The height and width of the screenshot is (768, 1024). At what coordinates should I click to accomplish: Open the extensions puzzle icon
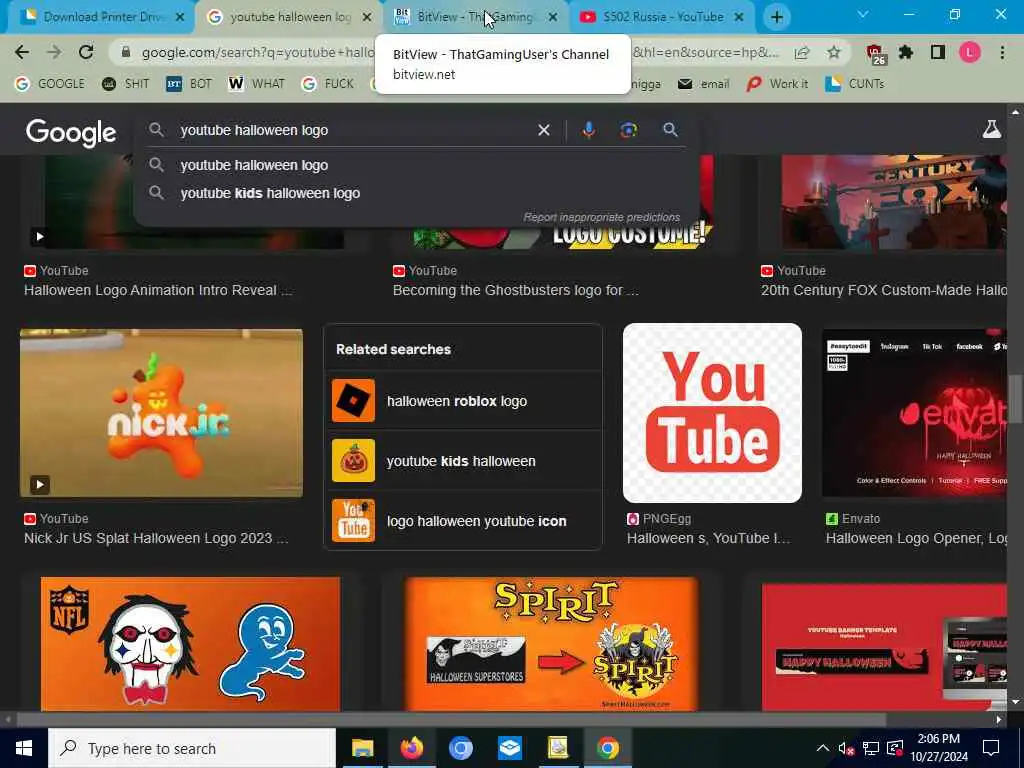click(906, 52)
